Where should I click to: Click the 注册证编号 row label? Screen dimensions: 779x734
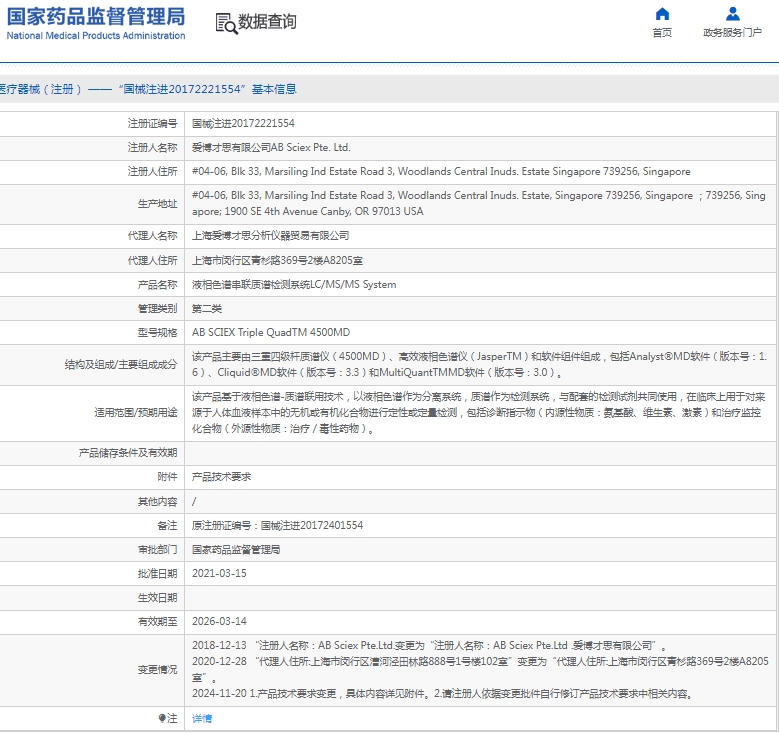coord(152,123)
